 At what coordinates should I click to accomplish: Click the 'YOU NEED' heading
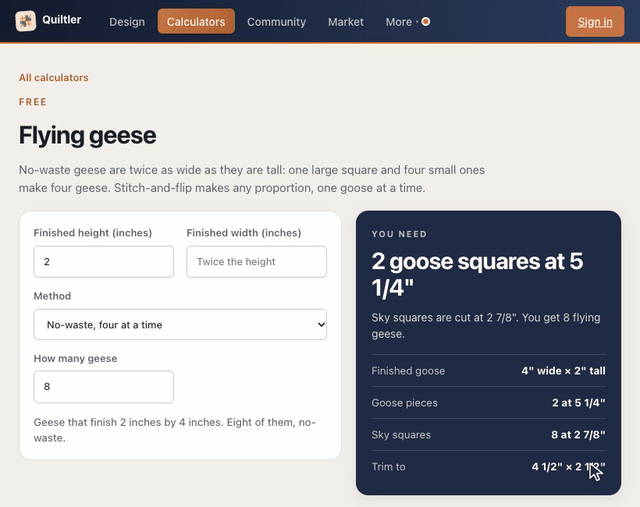click(x=399, y=234)
